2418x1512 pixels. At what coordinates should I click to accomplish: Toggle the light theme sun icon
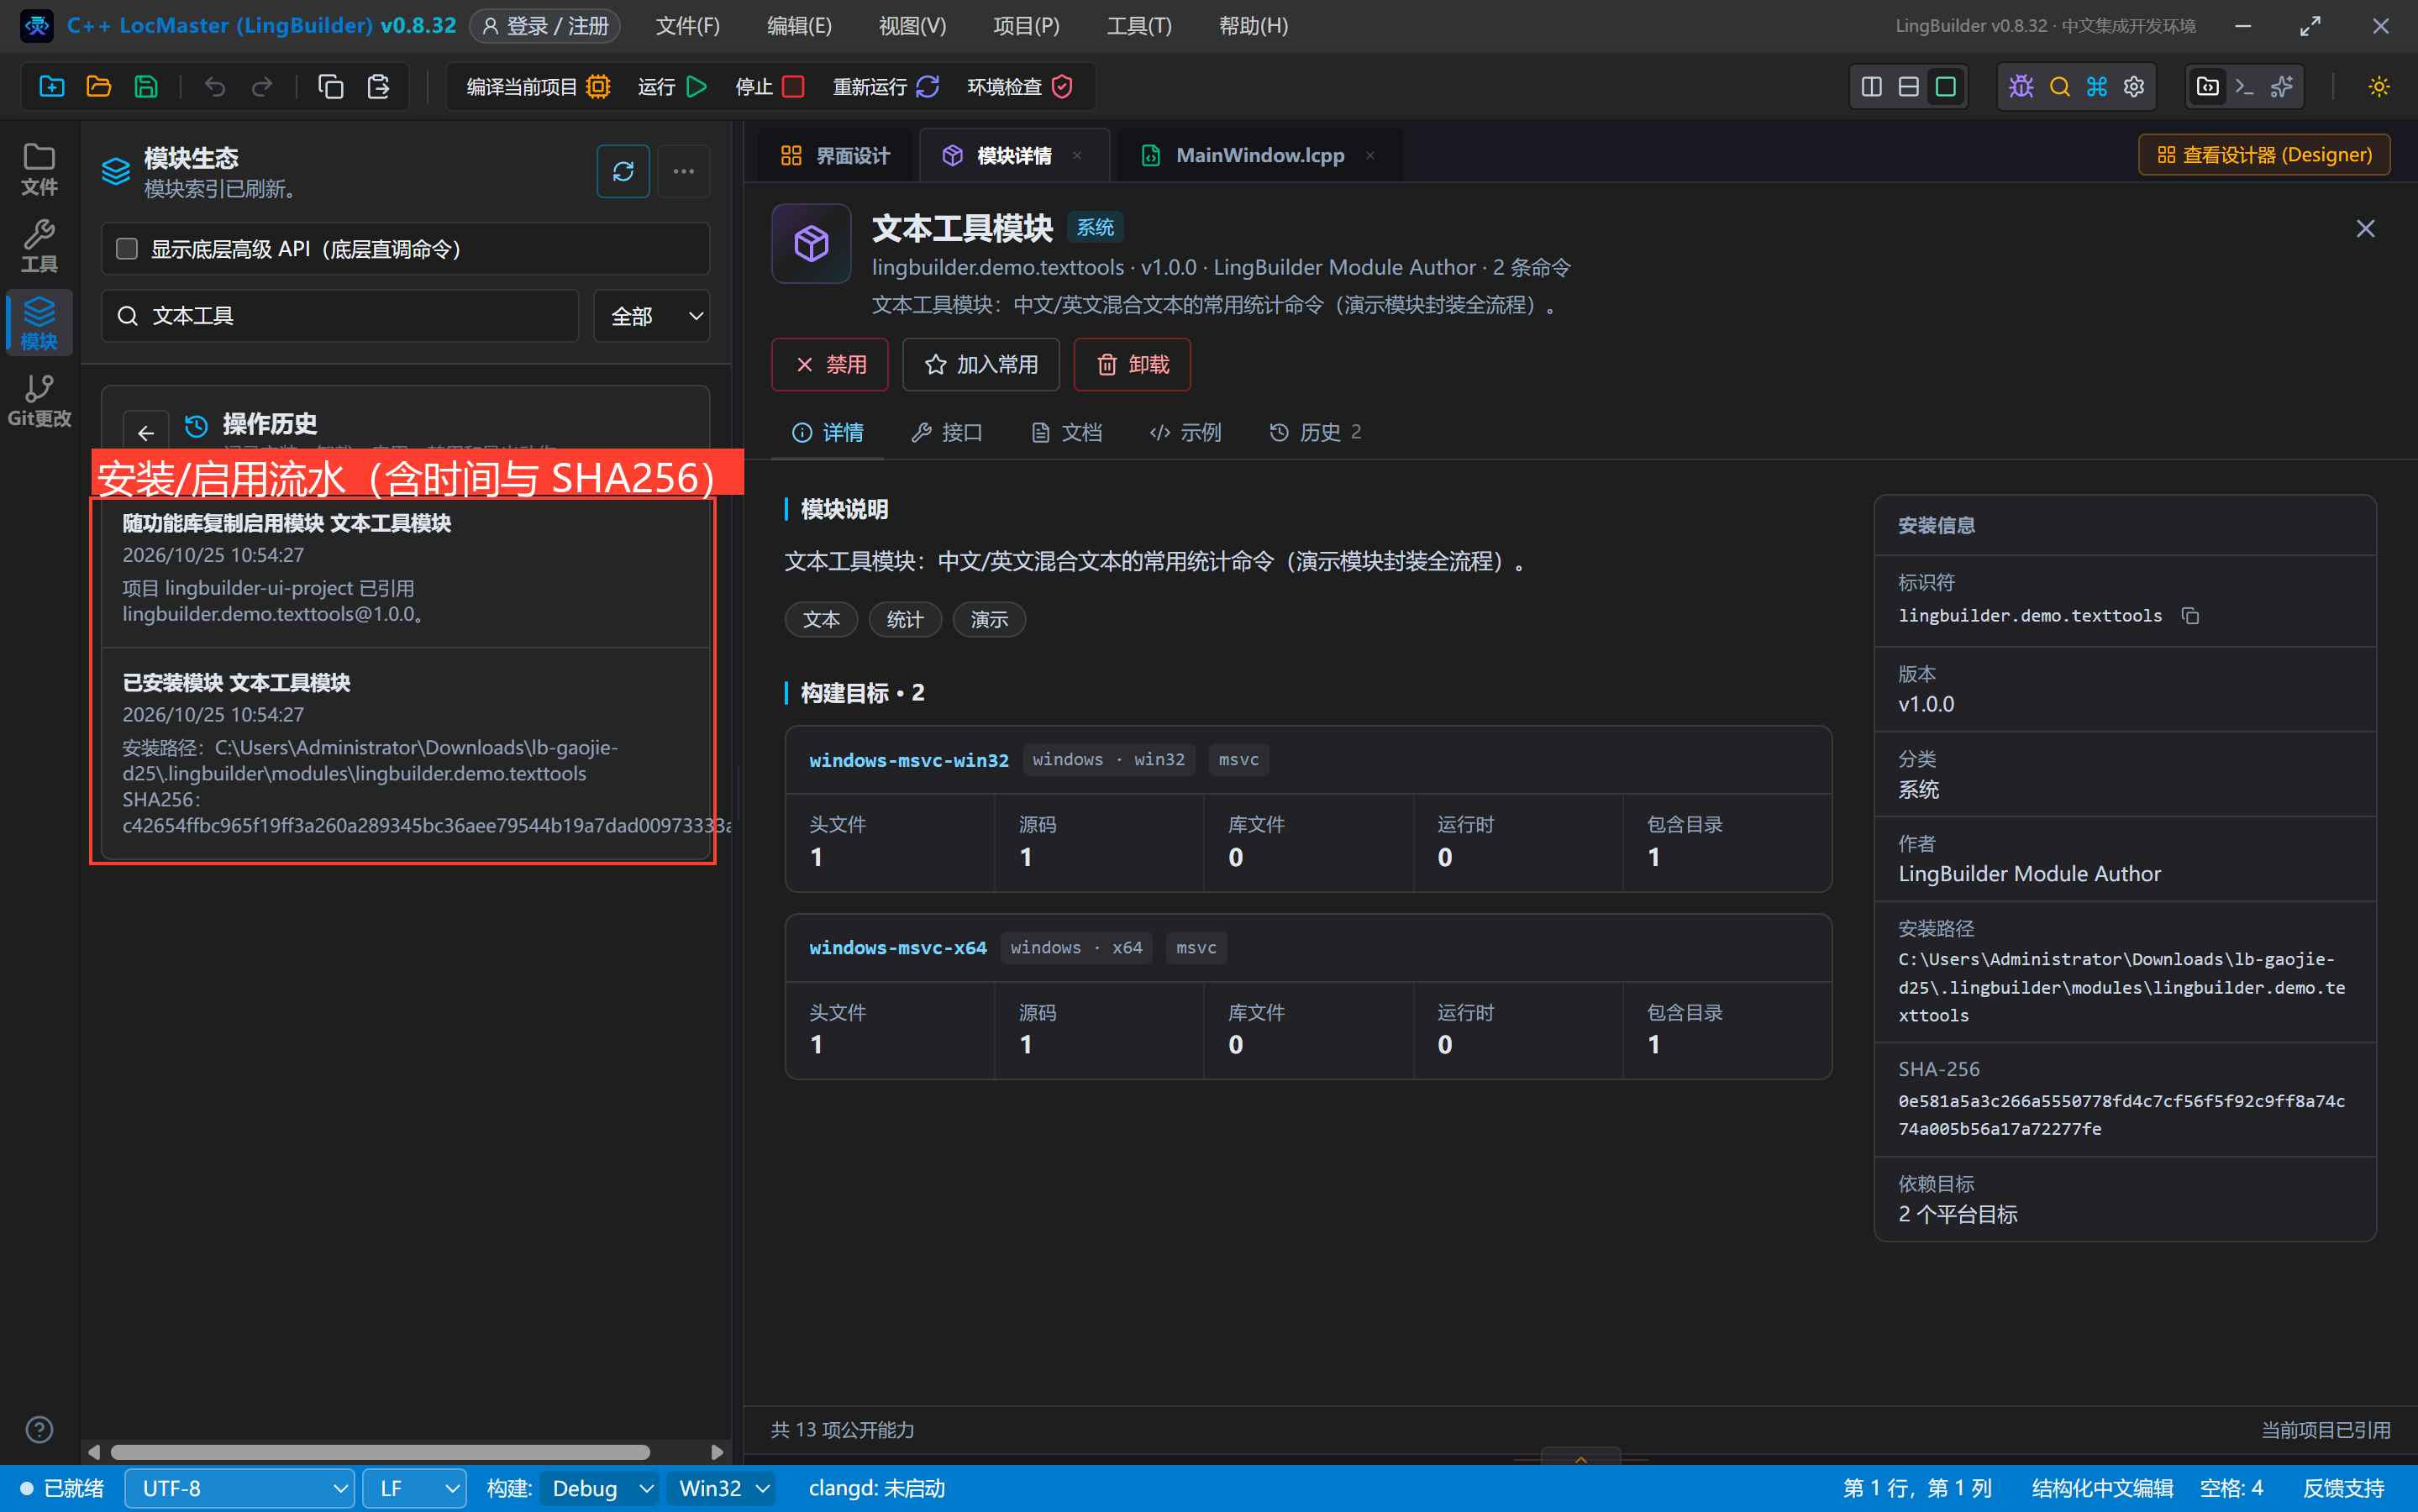pos(2379,87)
